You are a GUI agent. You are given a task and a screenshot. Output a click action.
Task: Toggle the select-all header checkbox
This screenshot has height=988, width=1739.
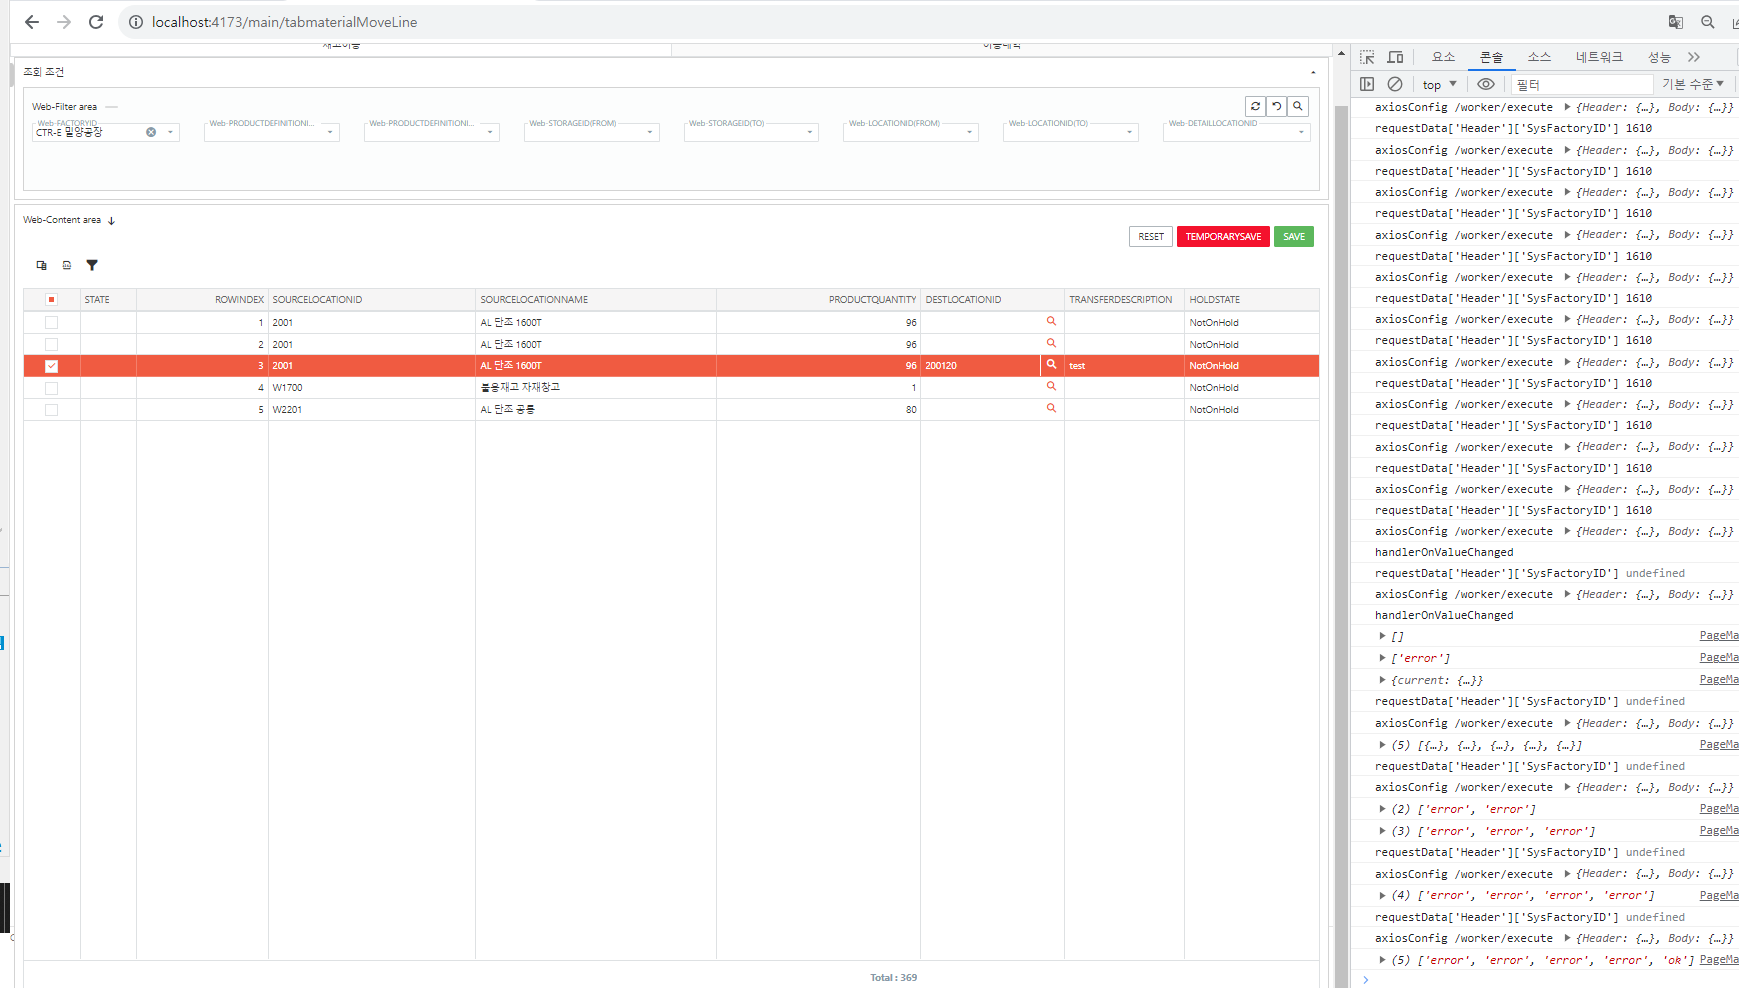pyautogui.click(x=52, y=299)
